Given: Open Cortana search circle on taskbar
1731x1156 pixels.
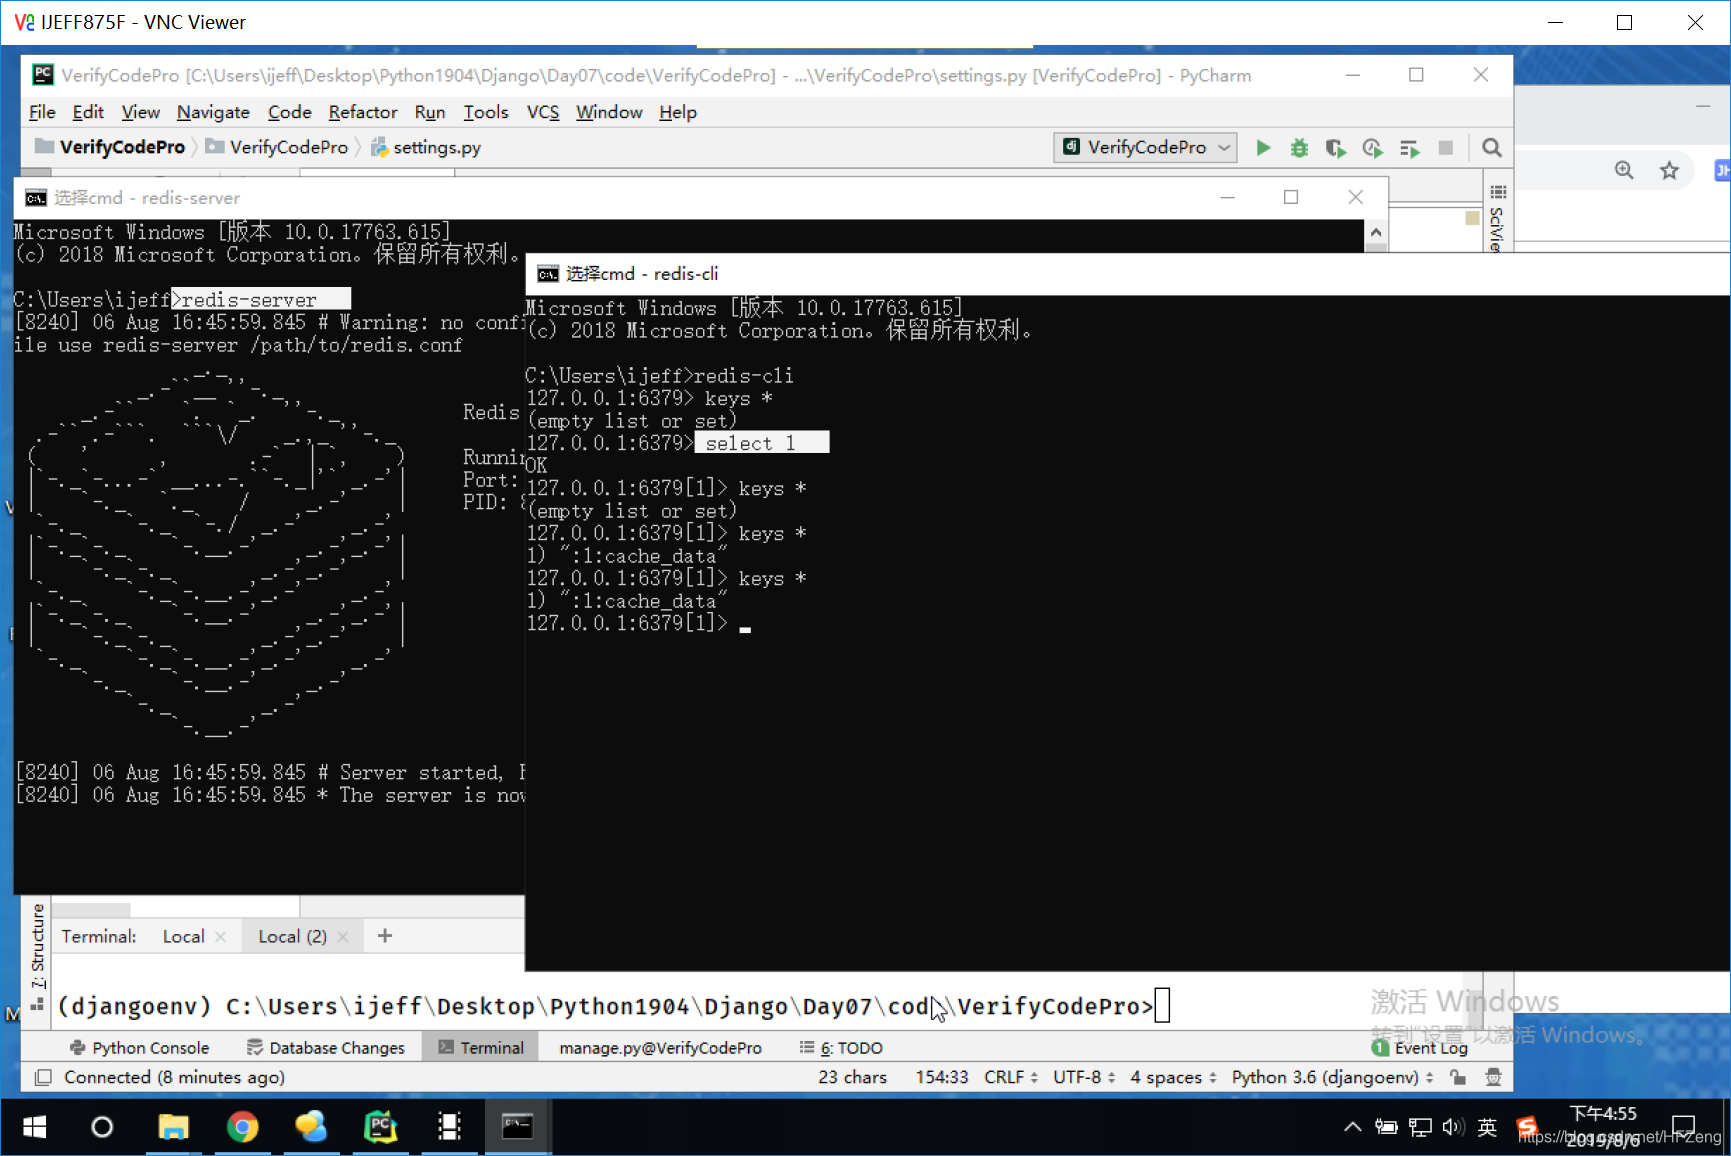Looking at the screenshot, I should pos(102,1127).
